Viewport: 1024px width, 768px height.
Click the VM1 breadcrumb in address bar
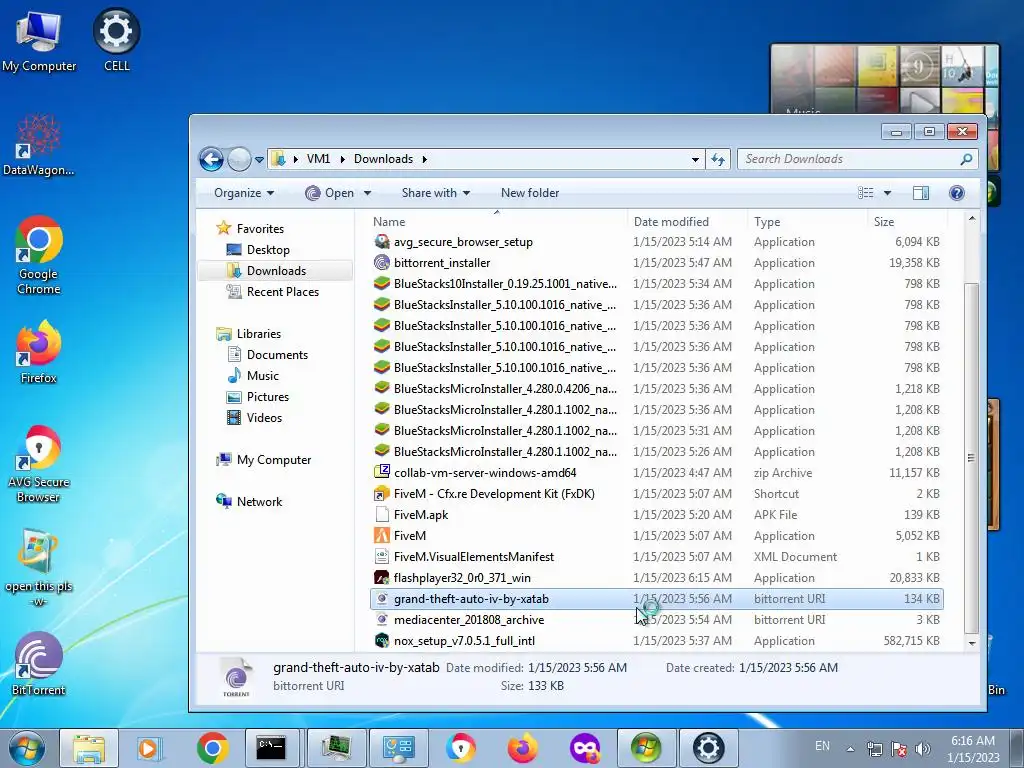(x=318, y=159)
